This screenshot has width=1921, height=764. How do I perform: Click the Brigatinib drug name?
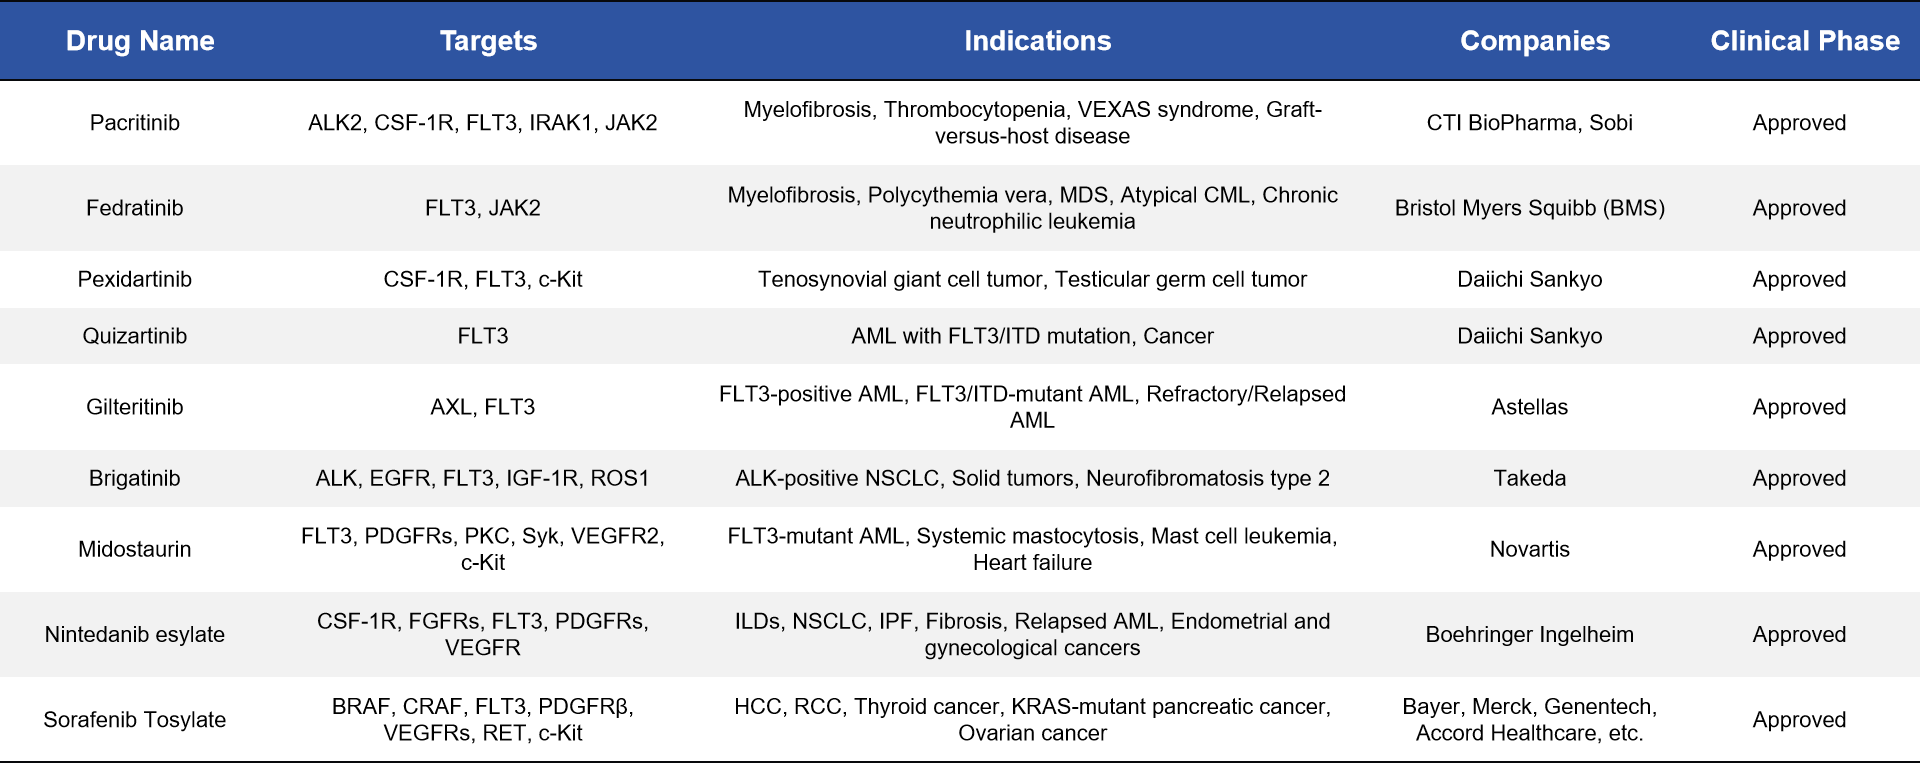point(135,478)
